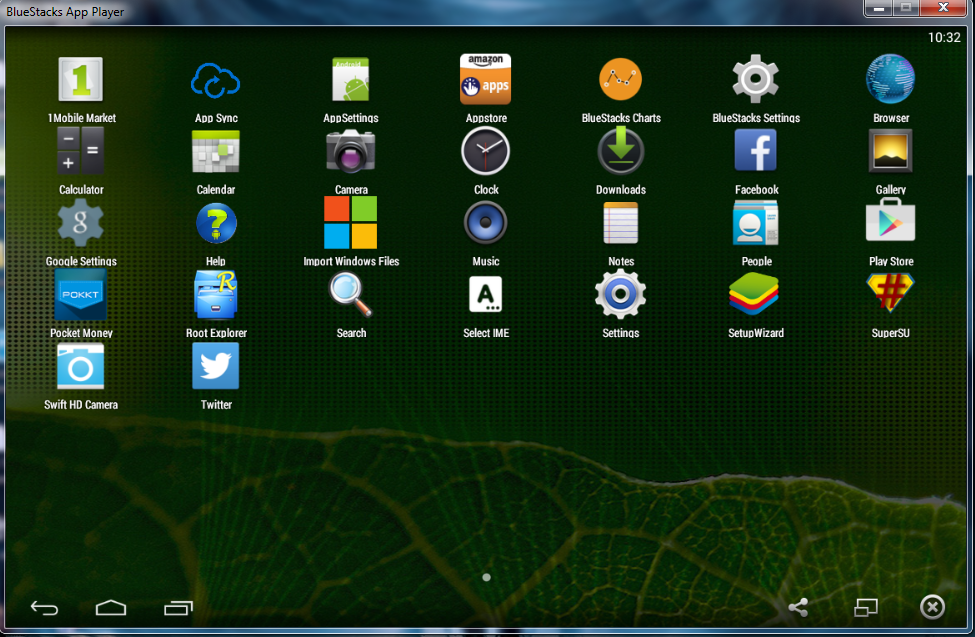Launch BlueStacks Charts app
975x637 pixels.
621,79
